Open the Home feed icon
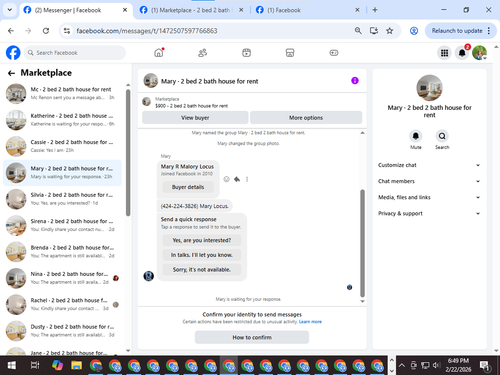Viewport: 500px width, 375px height. click(159, 53)
